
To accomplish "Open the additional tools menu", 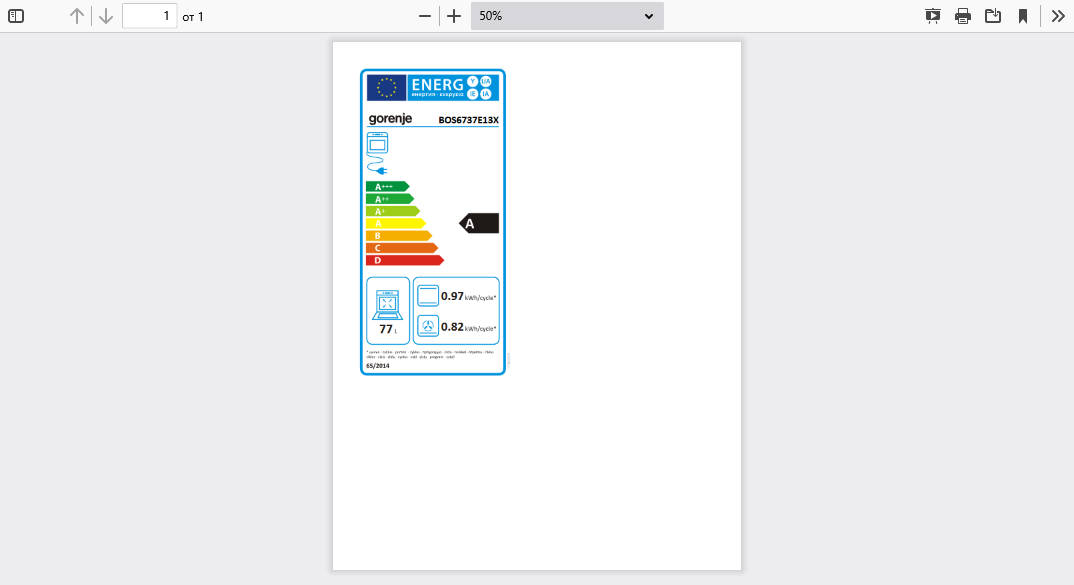I will (1058, 16).
